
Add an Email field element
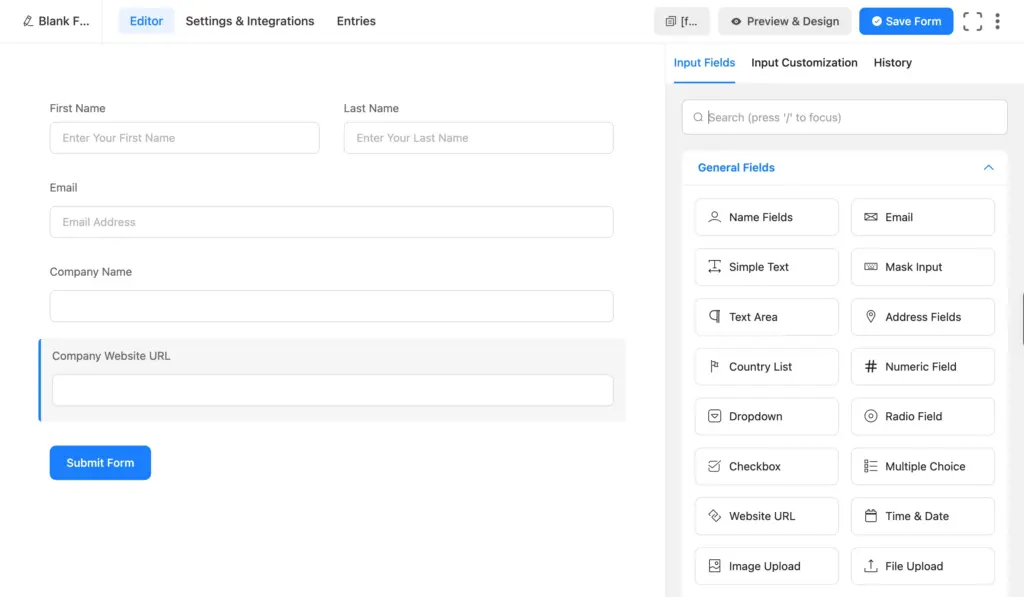[x=923, y=218]
